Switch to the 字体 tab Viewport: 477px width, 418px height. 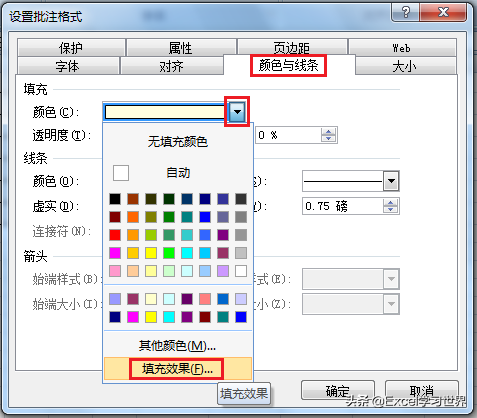coord(68,66)
